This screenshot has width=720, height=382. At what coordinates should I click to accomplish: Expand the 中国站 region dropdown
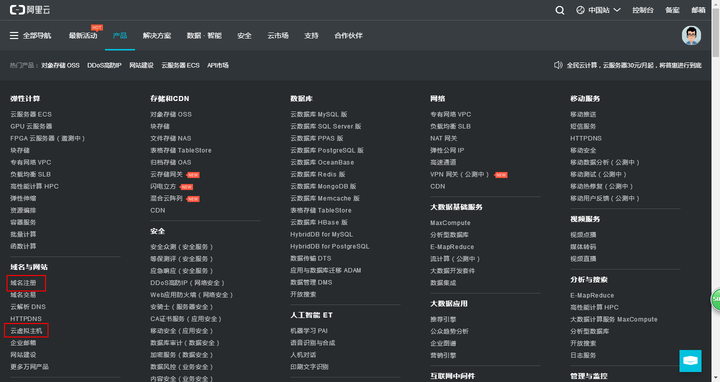(x=598, y=10)
